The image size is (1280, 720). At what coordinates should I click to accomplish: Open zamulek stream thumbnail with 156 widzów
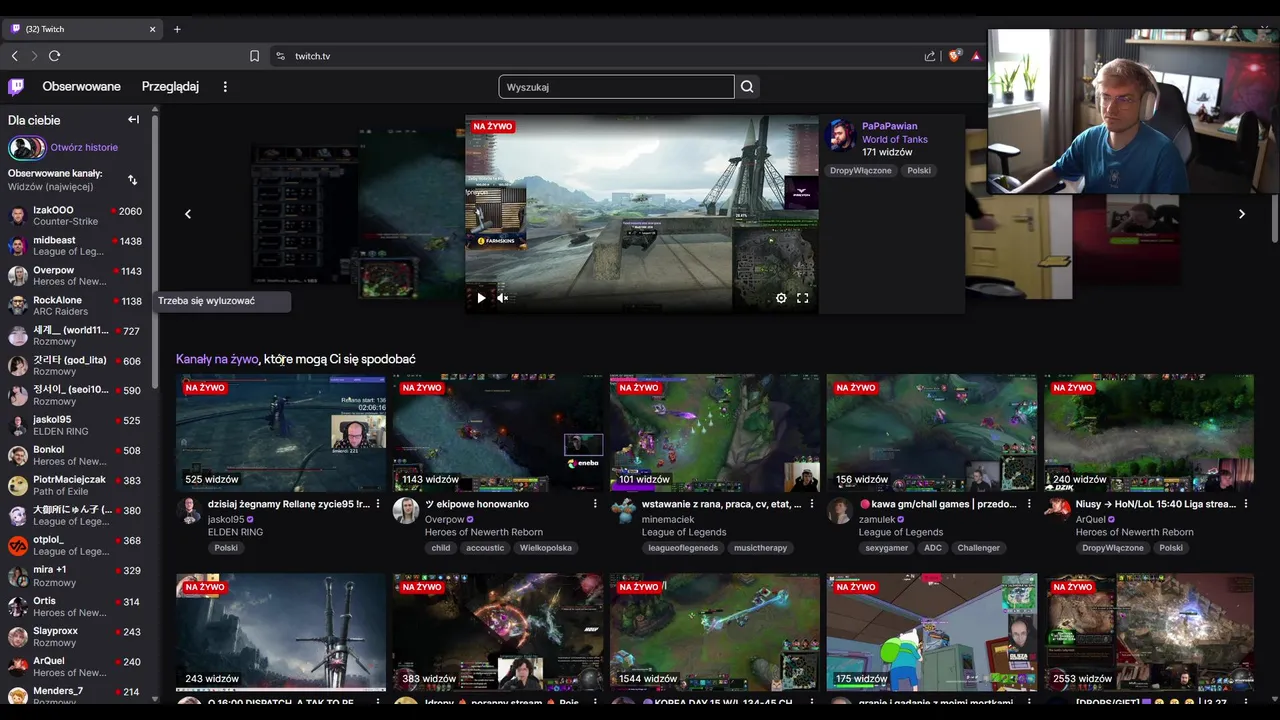tap(932, 433)
